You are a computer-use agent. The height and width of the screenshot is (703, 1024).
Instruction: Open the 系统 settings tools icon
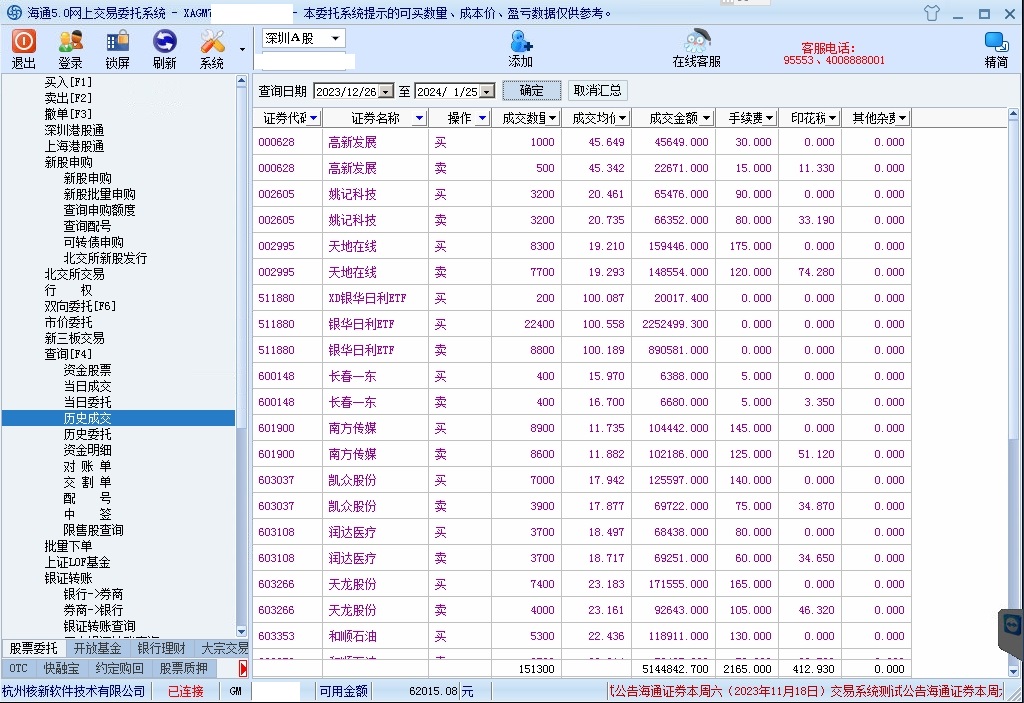point(212,42)
